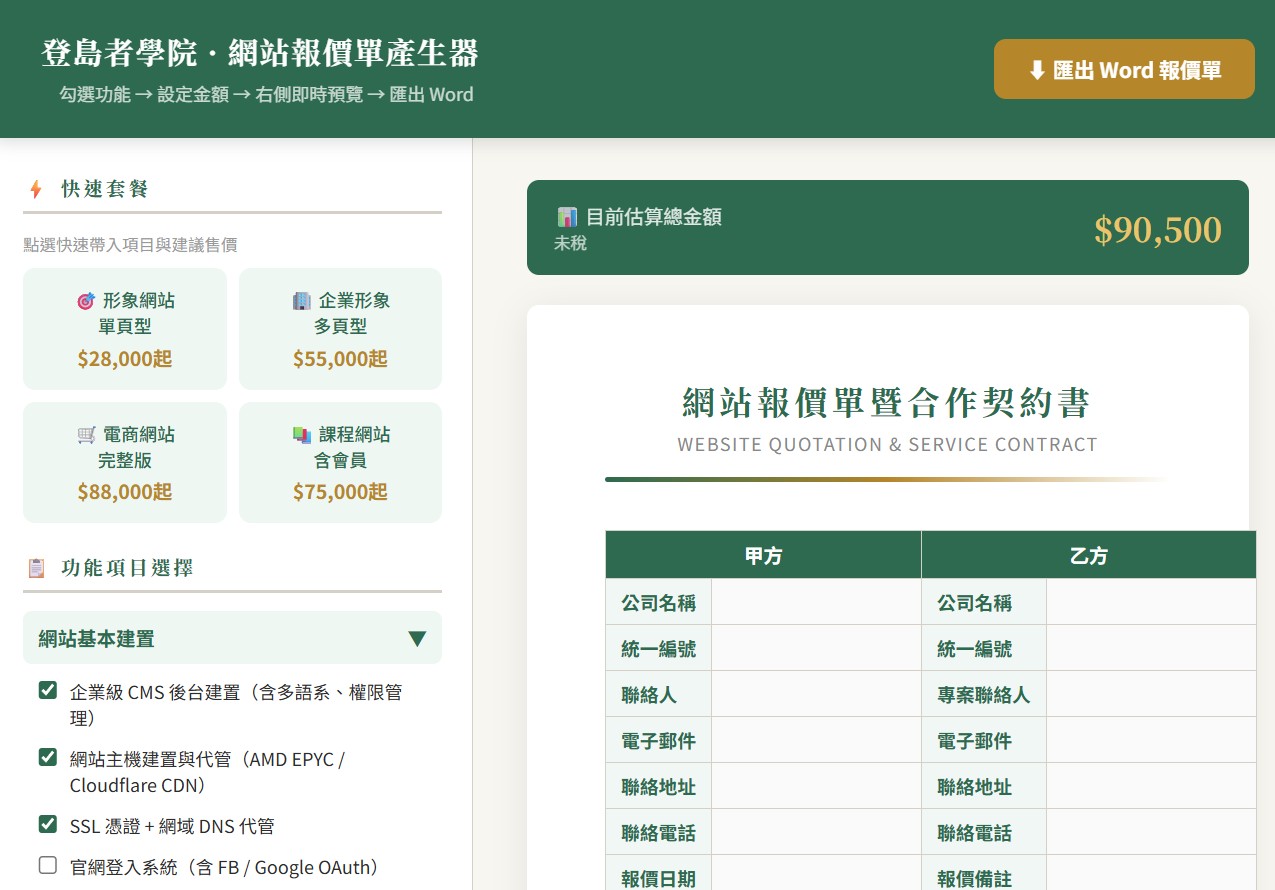The height and width of the screenshot is (890, 1275).
Task: Click the bar chart icon near 目前估算總金額
Action: [567, 217]
